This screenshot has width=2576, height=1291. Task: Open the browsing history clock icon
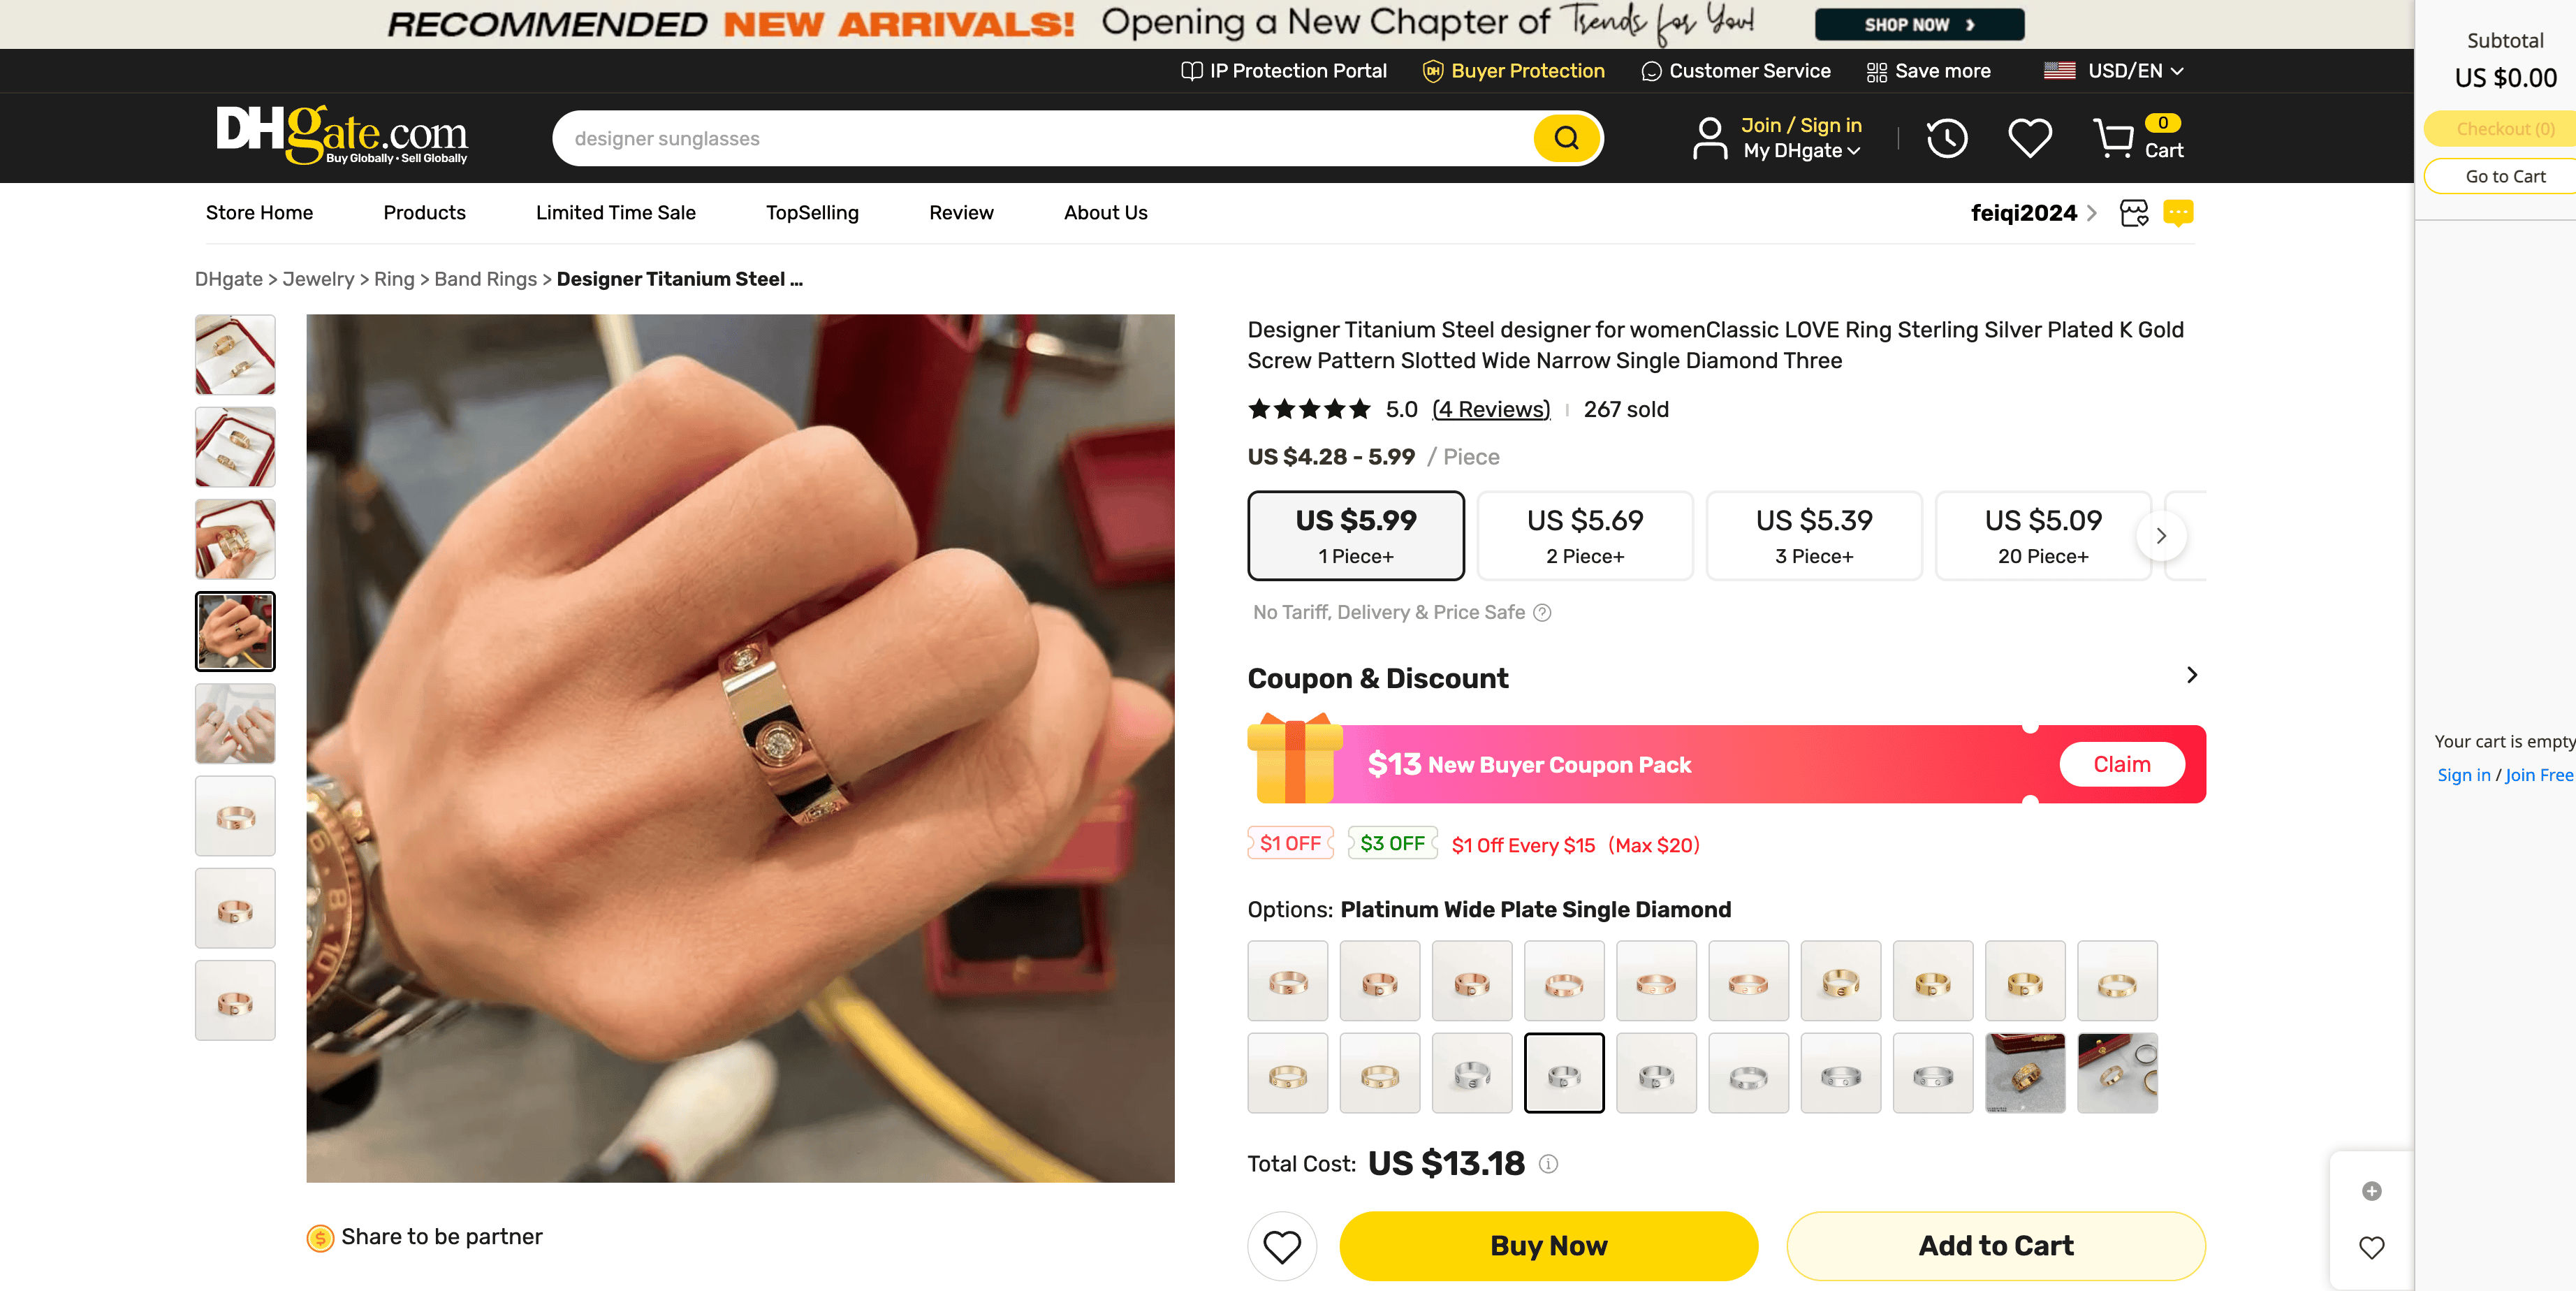(x=1946, y=138)
